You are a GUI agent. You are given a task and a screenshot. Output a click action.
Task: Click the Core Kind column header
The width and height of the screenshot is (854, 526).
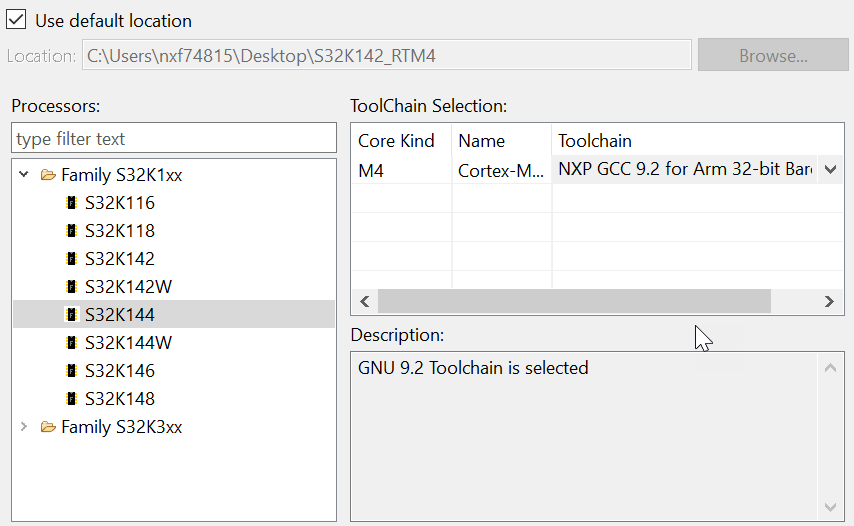(396, 141)
